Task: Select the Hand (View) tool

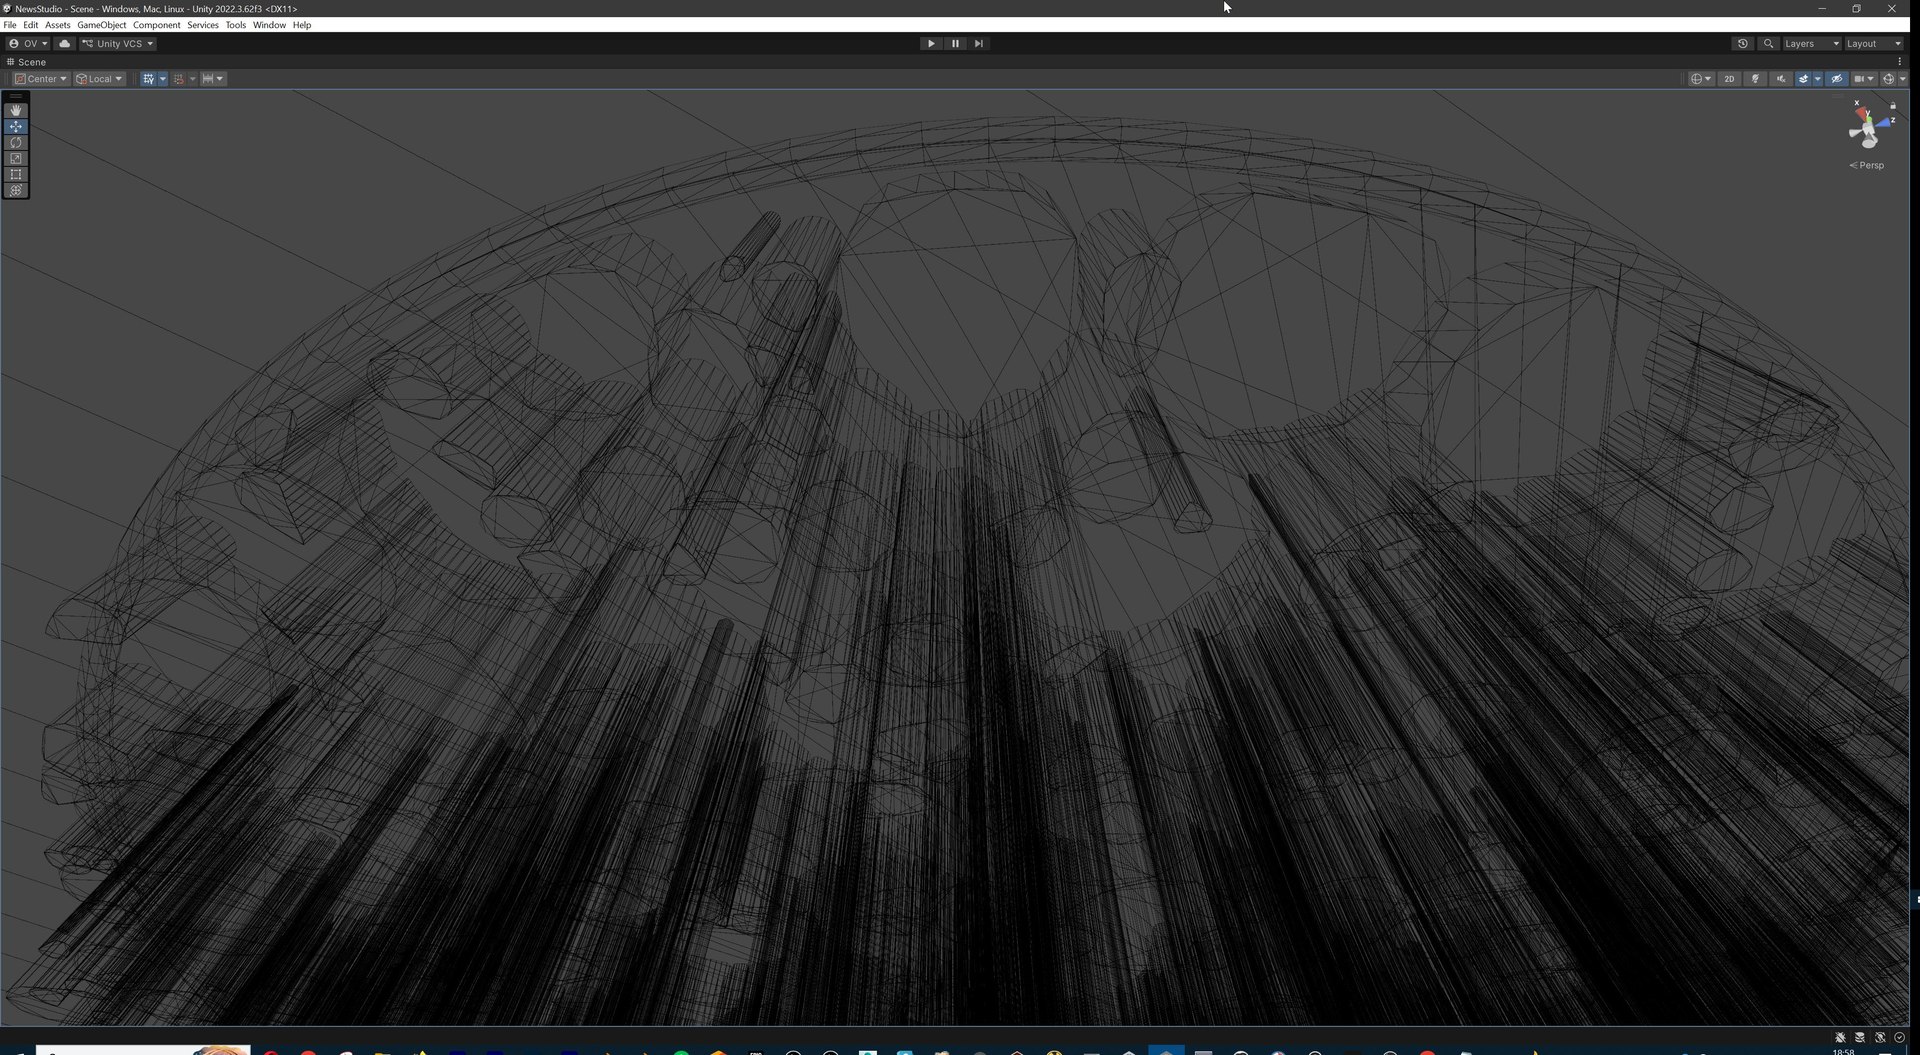Action: point(16,110)
